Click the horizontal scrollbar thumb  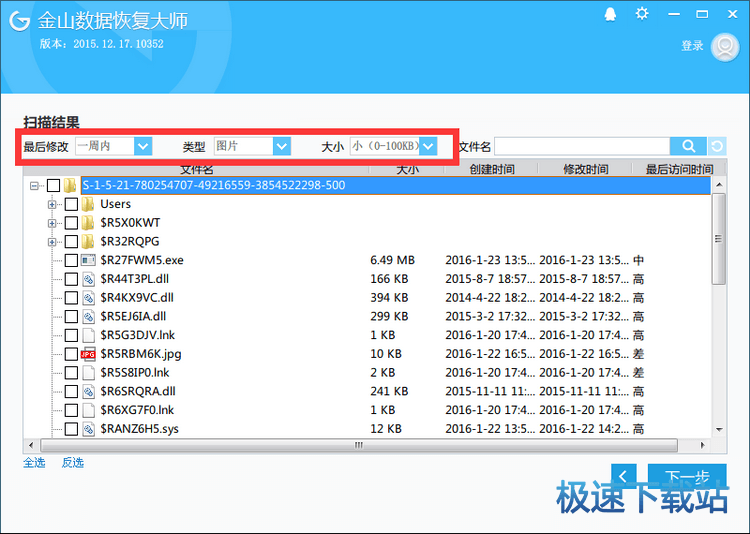click(359, 445)
